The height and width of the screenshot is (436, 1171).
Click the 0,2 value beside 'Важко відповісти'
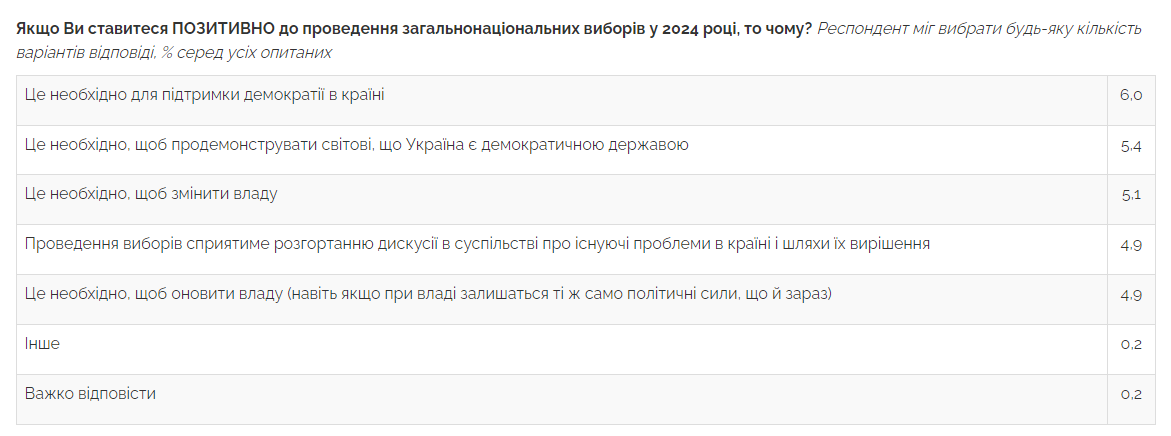1131,395
